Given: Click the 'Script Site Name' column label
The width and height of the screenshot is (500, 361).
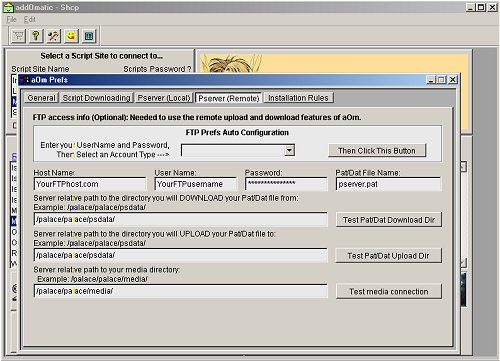Looking at the screenshot, I should pyautogui.click(x=40, y=69).
